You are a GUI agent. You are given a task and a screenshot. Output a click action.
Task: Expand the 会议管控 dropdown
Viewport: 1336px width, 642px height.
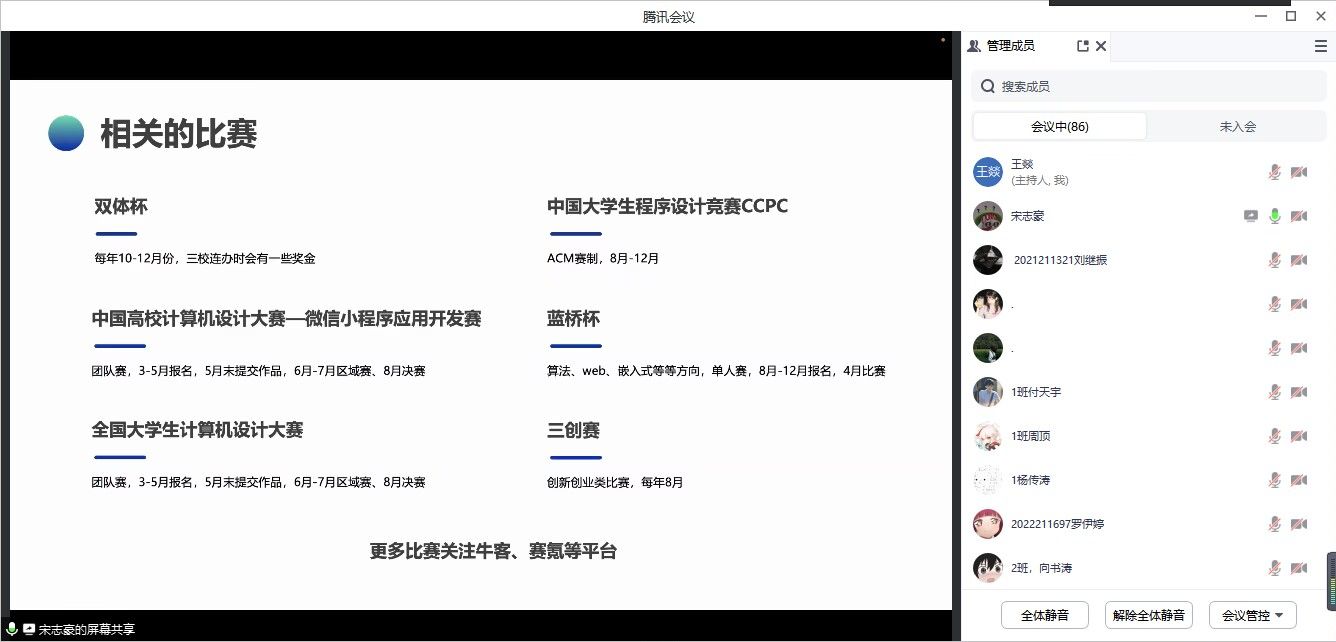coord(1252,615)
